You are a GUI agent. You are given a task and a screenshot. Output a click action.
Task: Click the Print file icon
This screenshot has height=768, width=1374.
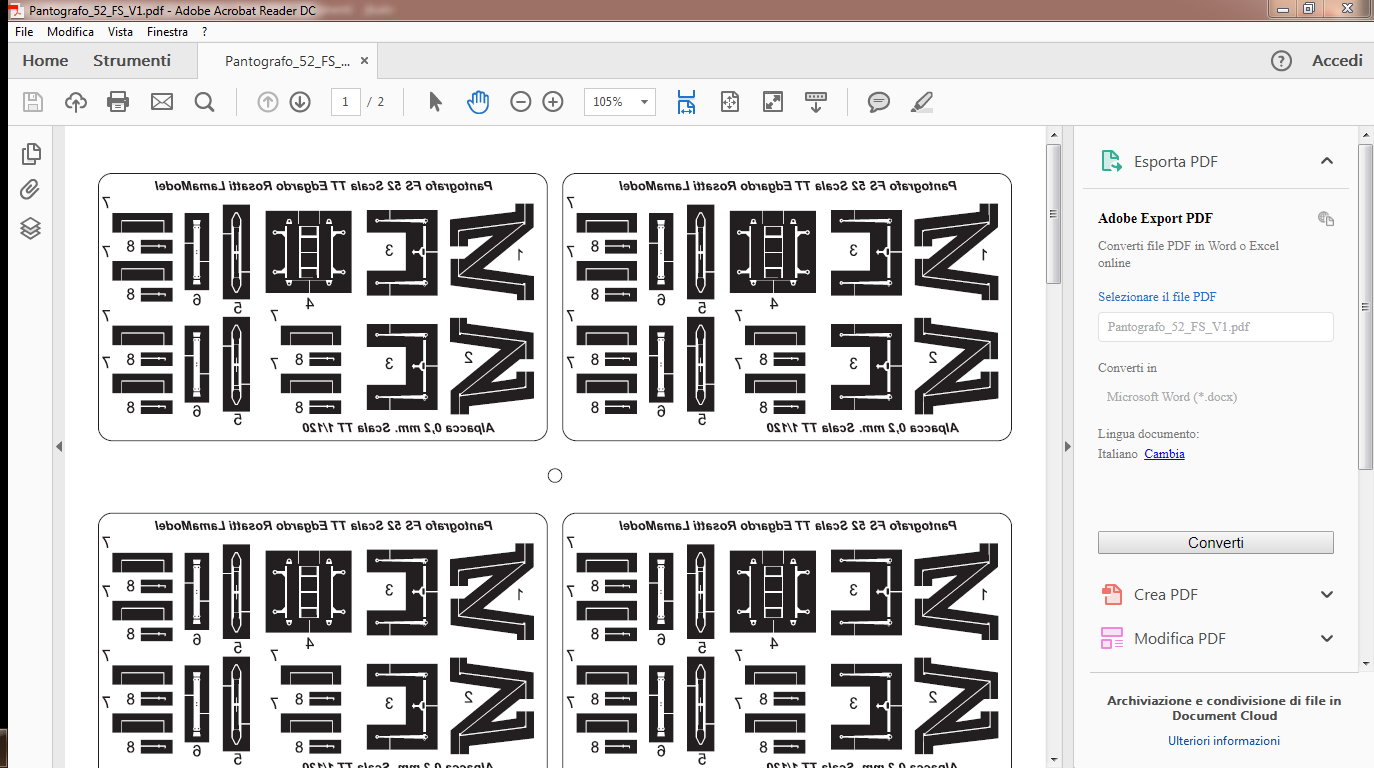click(118, 102)
